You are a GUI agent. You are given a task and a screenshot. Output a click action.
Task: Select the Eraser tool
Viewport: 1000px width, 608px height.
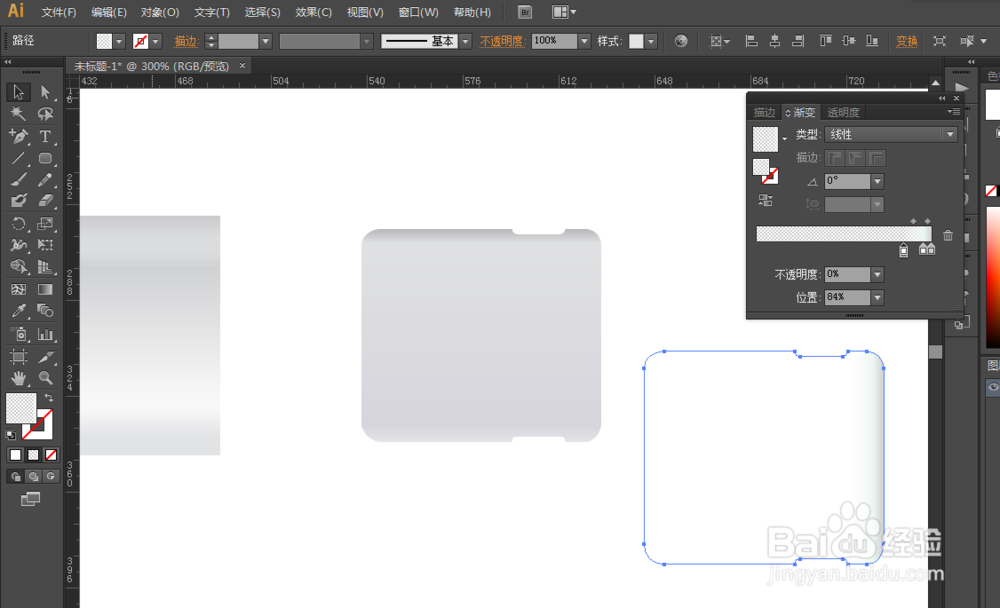(x=45, y=201)
